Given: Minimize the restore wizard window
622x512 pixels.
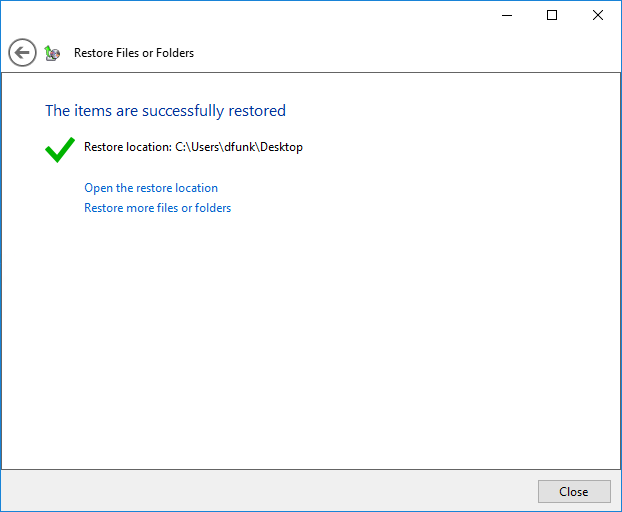Looking at the screenshot, I should click(x=506, y=15).
